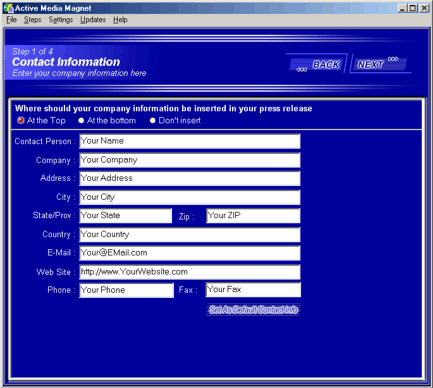
Task: Open the Steps menu
Action: click(32, 20)
